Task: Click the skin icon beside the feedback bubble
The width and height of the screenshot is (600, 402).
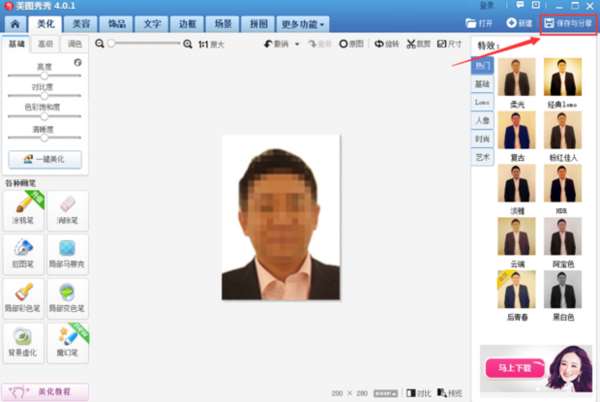Action: 536,5
